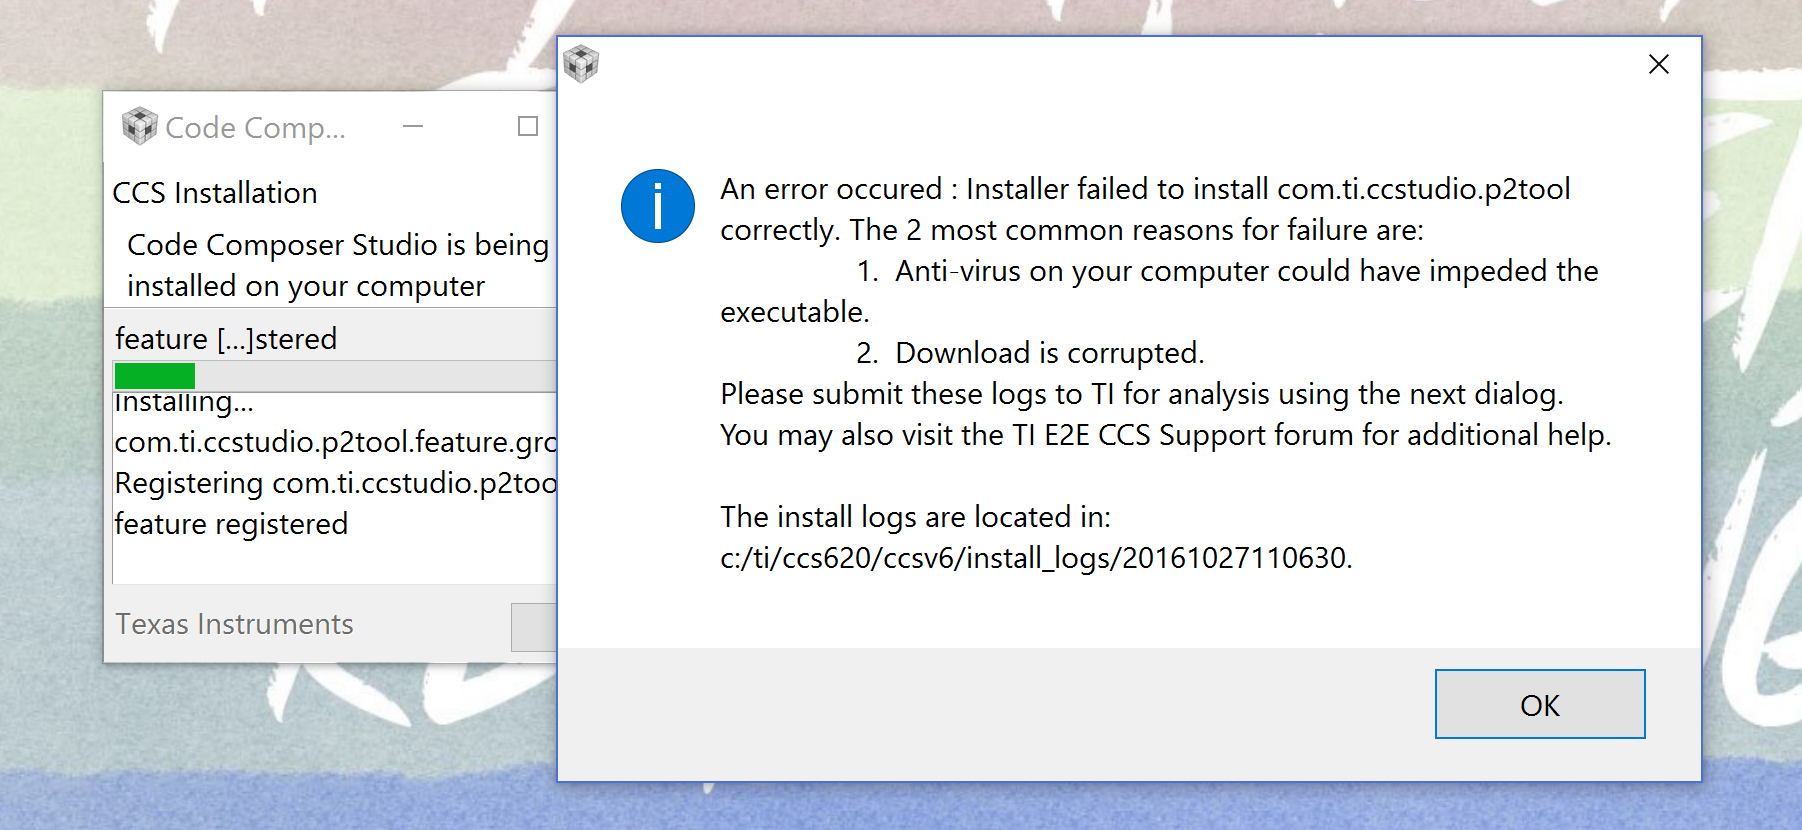Click the green installation progress bar
This screenshot has width=1802, height=830.
click(155, 374)
